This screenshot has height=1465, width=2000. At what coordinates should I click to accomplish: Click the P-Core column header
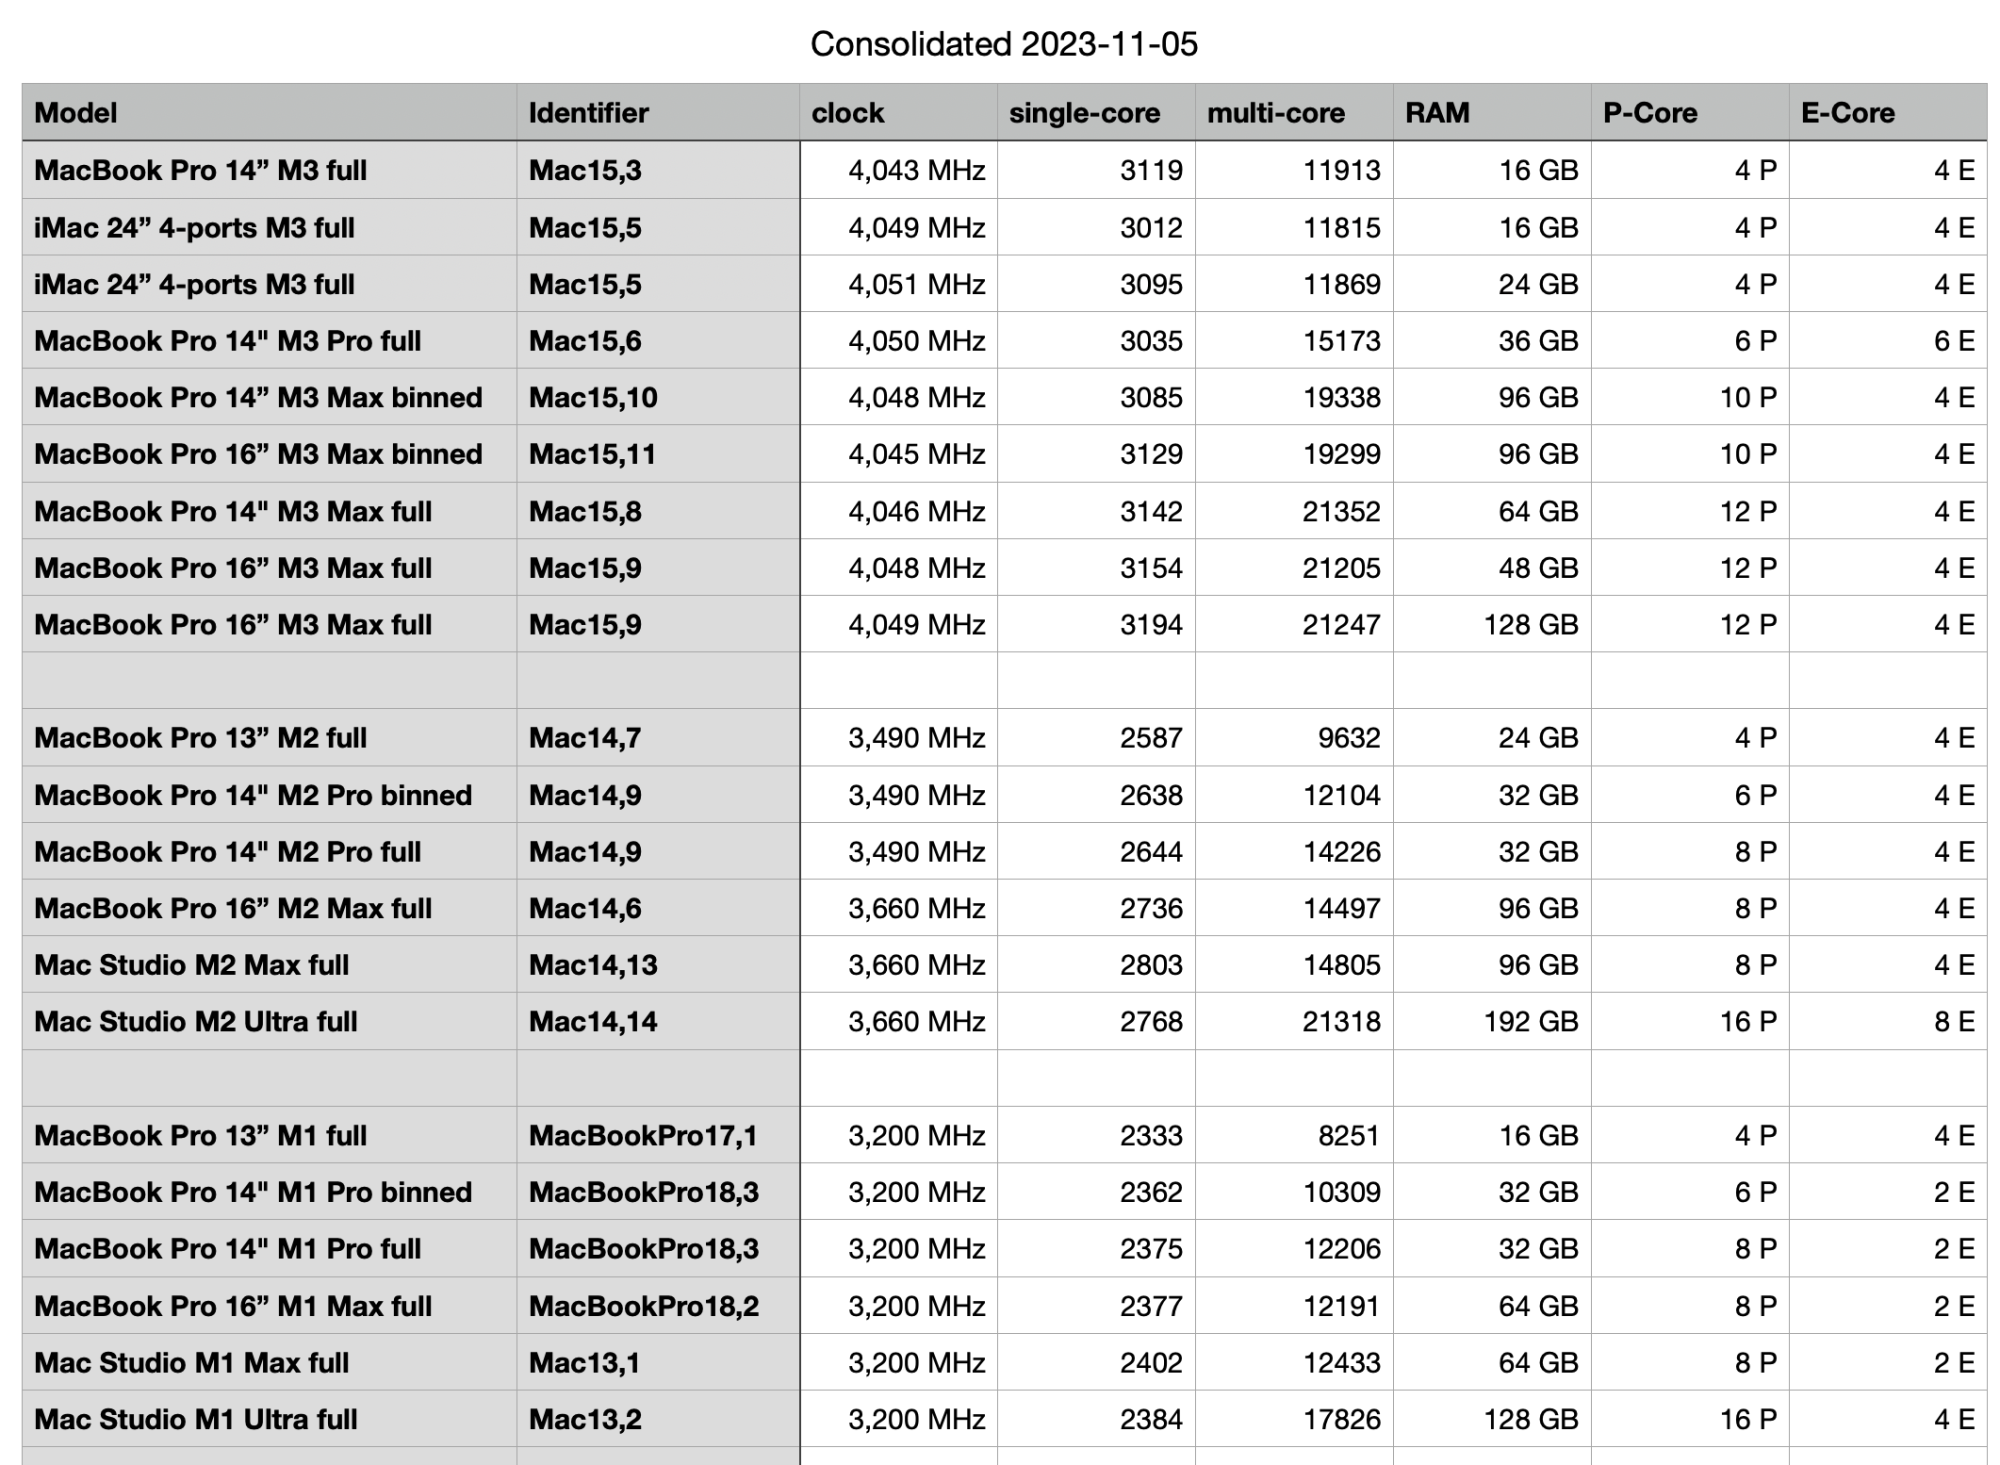1650,113
